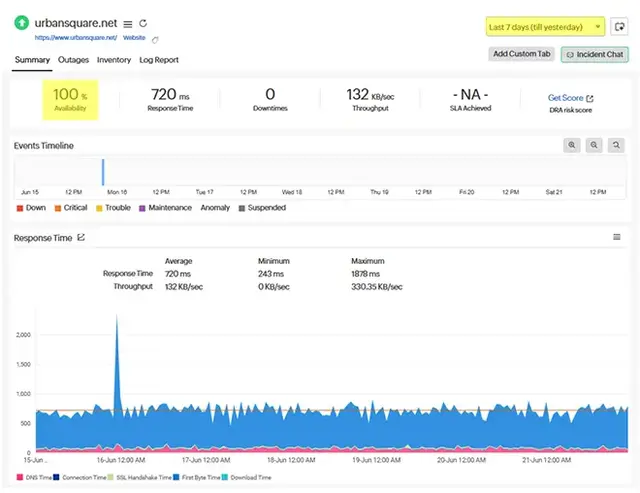Click the 18-Jun 12:00 AM axis label
Screen dimensions: 640x493
pos(291,460)
